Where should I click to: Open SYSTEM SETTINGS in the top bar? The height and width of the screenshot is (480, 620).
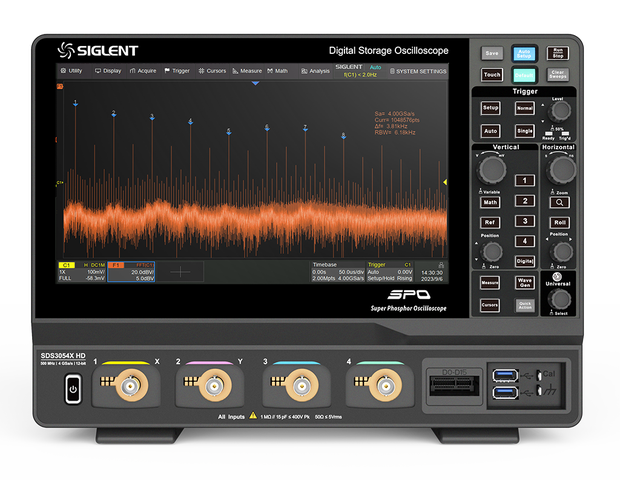pyautogui.click(x=418, y=71)
